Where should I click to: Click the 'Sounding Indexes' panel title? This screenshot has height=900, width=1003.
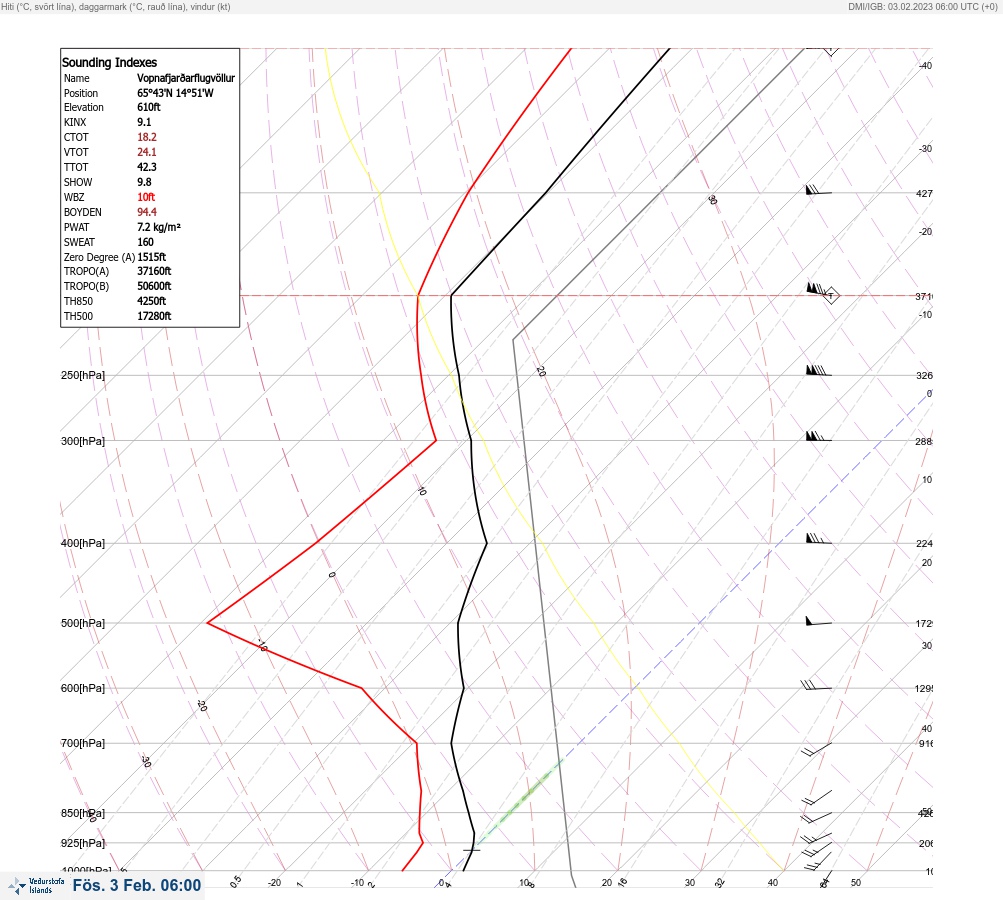click(x=109, y=63)
